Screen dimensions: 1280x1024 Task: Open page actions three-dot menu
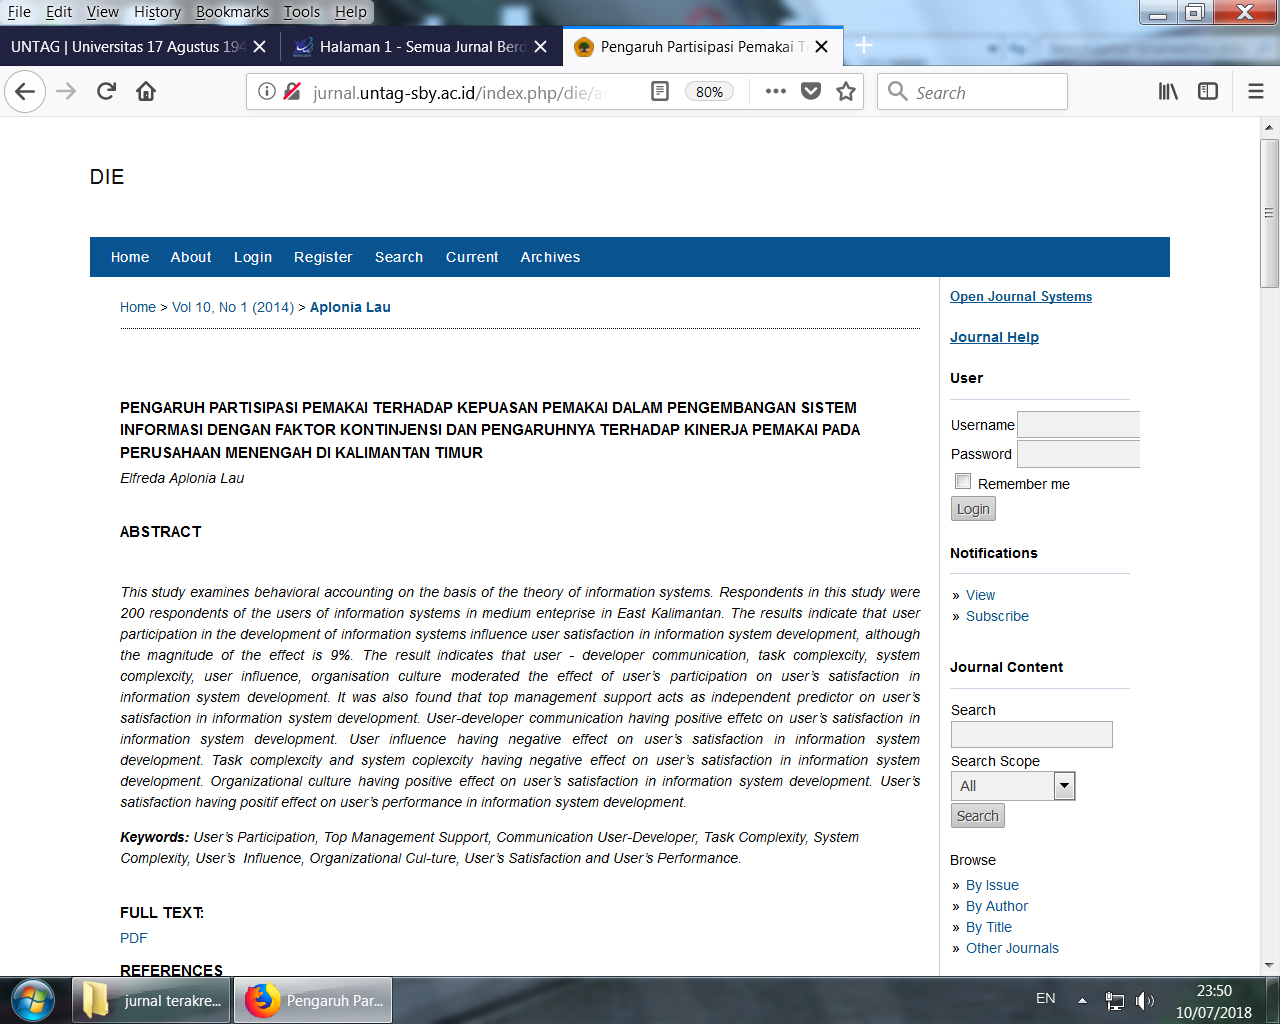point(775,92)
